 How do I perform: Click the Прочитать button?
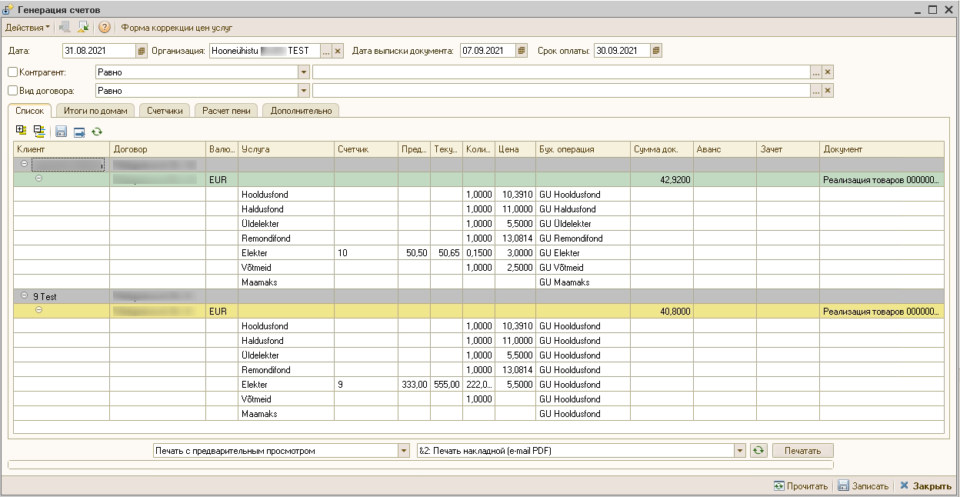click(801, 486)
